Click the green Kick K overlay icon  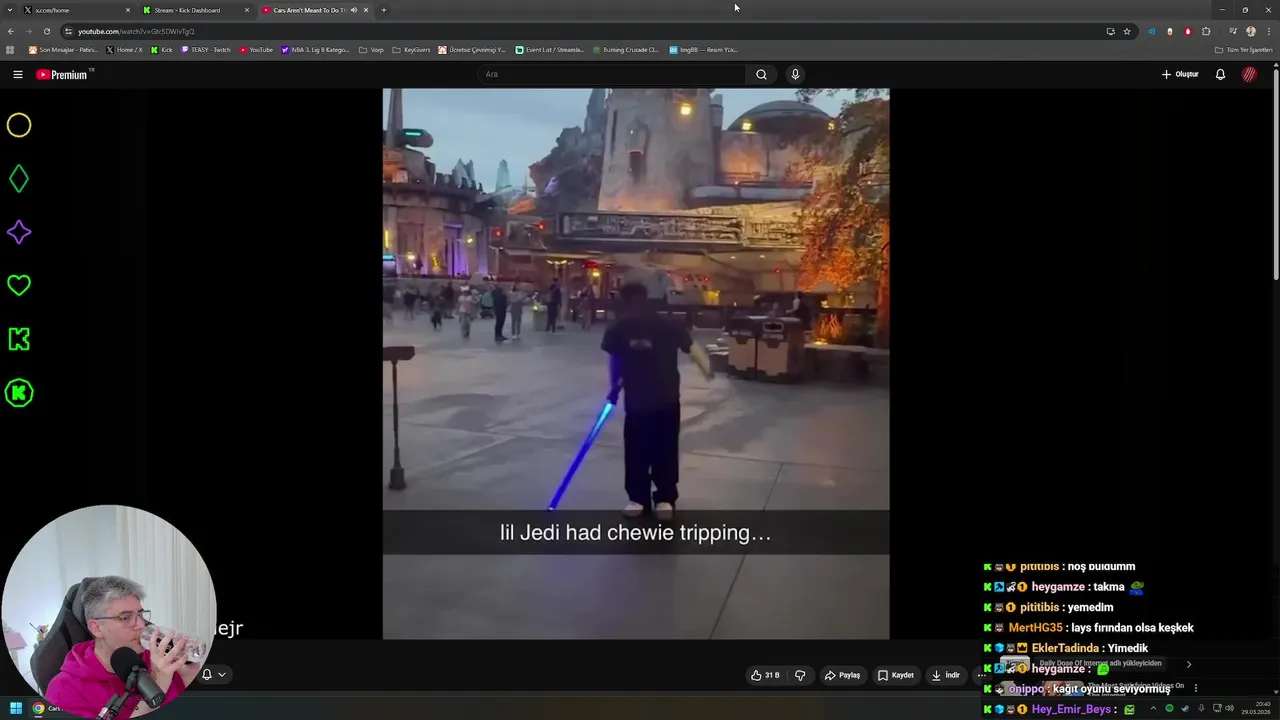pos(19,339)
